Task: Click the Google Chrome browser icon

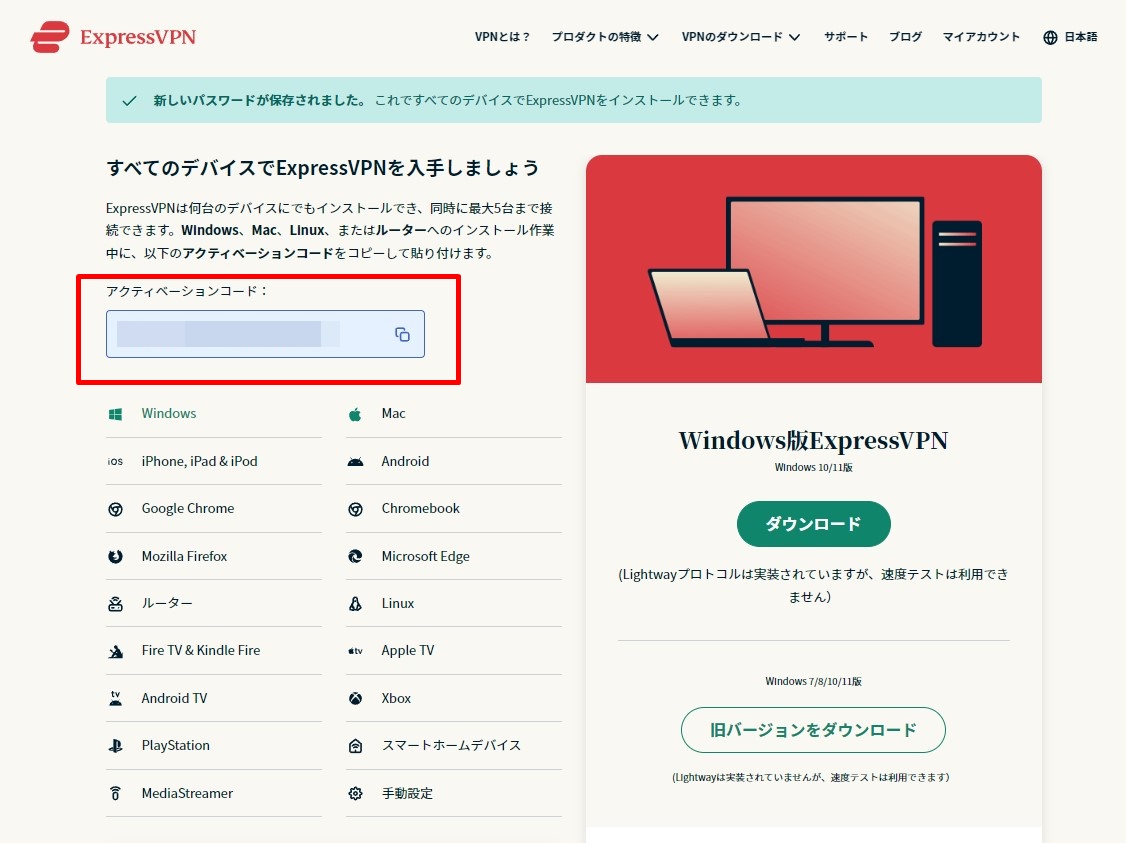Action: 116,508
